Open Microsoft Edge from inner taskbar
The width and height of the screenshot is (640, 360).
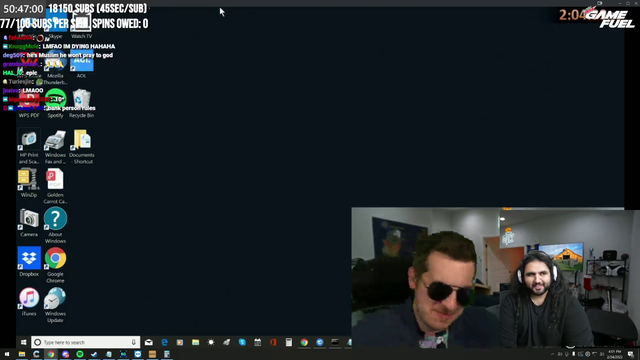click(x=164, y=342)
